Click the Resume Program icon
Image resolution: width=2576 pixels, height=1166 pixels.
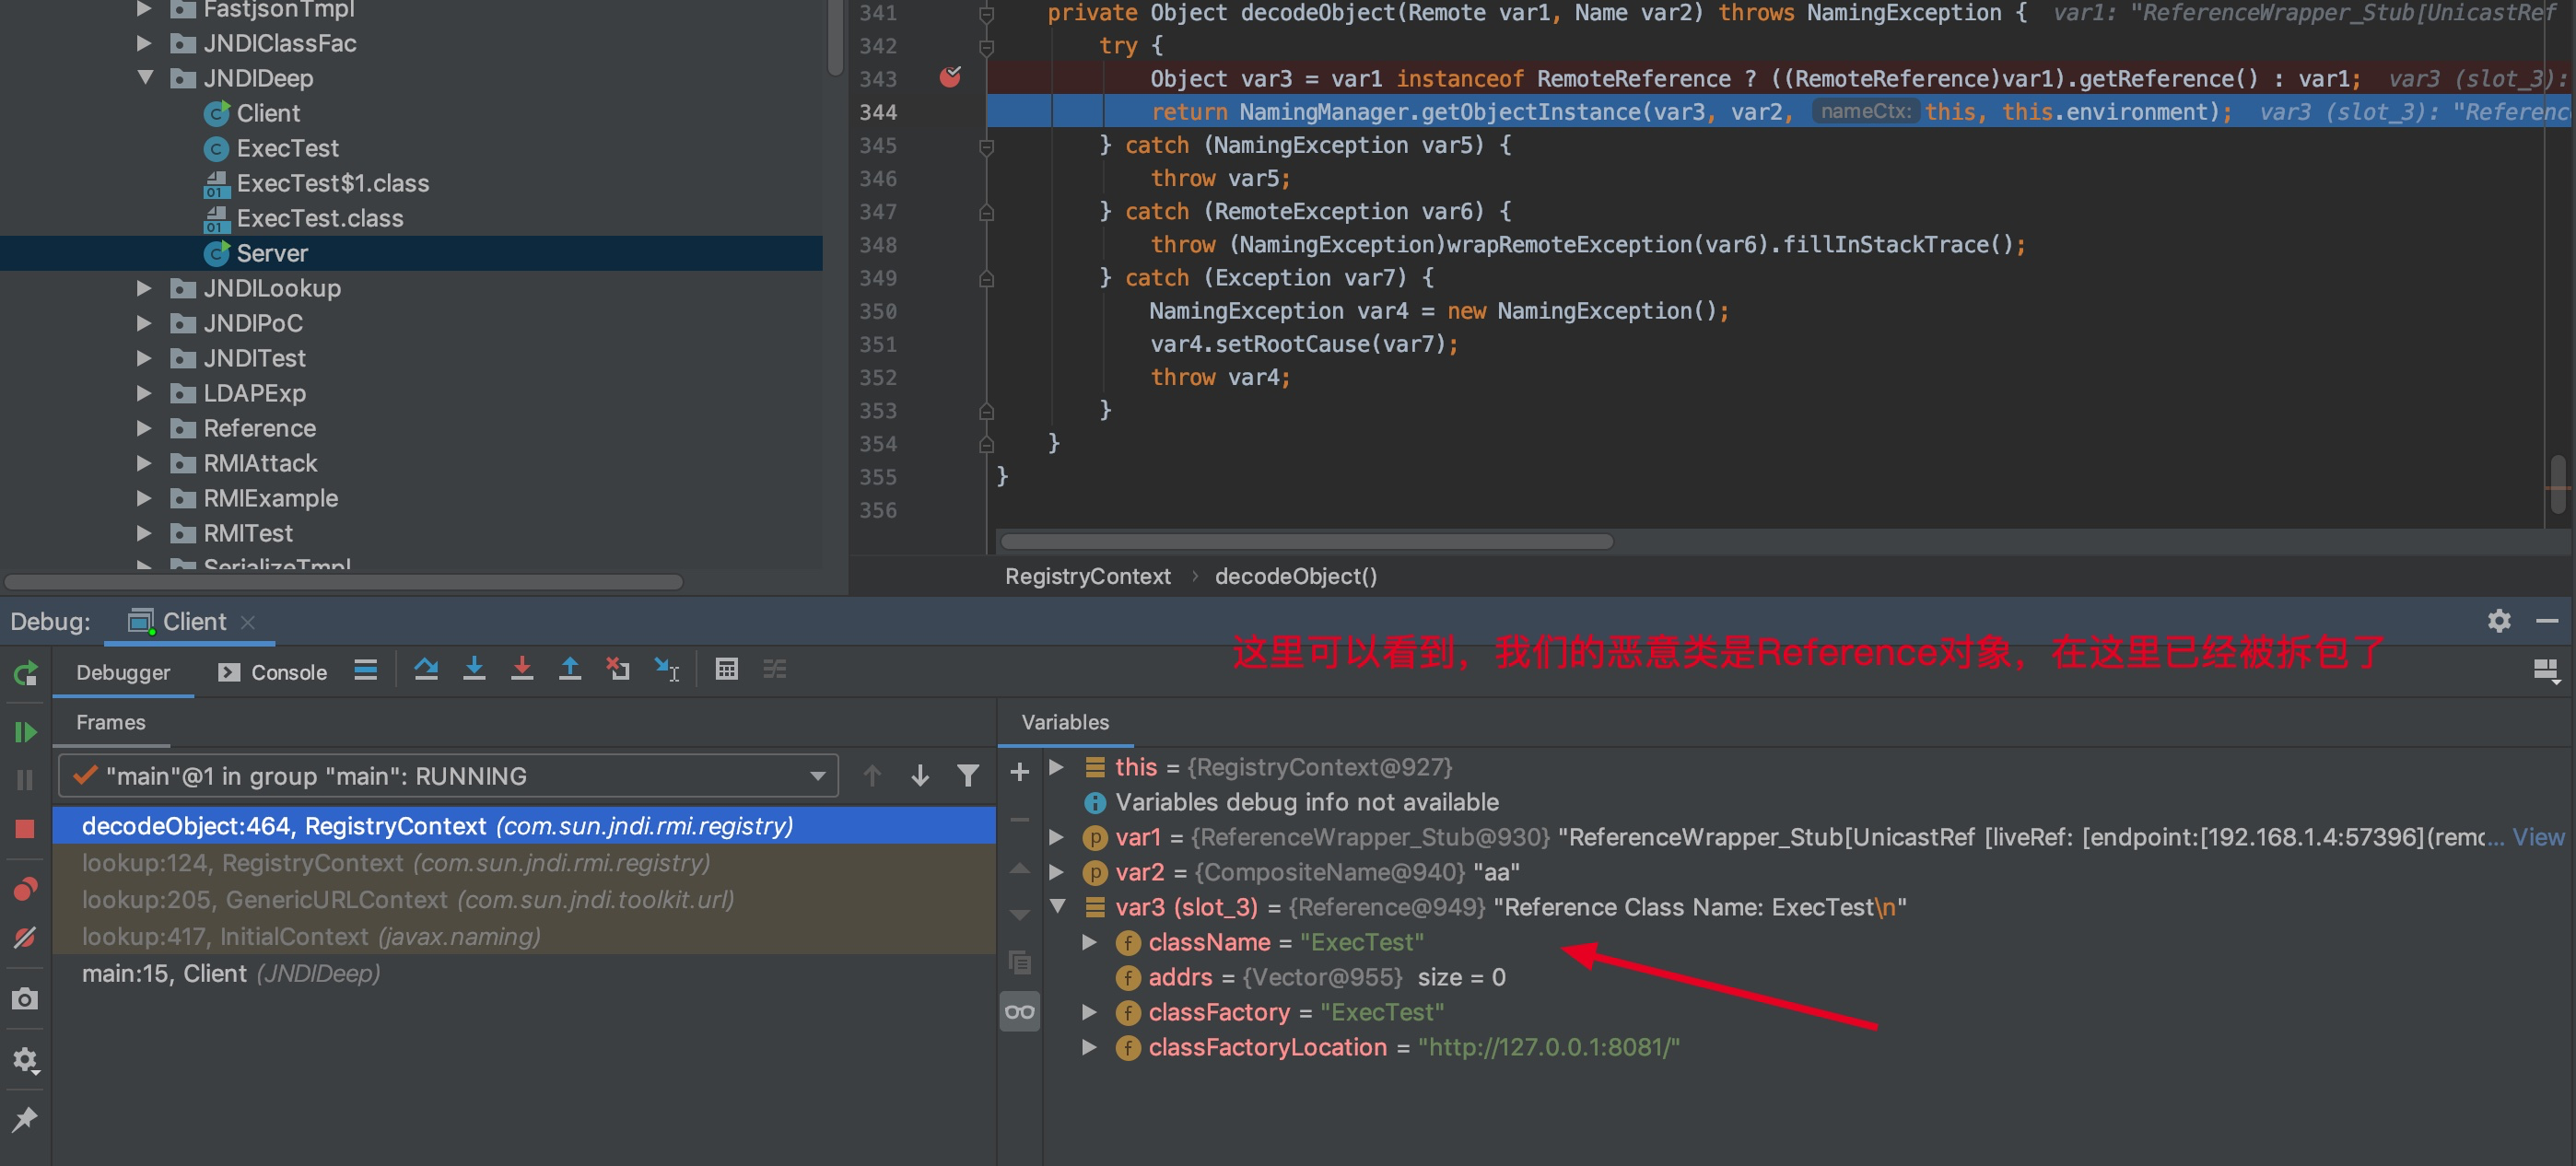tap(25, 732)
